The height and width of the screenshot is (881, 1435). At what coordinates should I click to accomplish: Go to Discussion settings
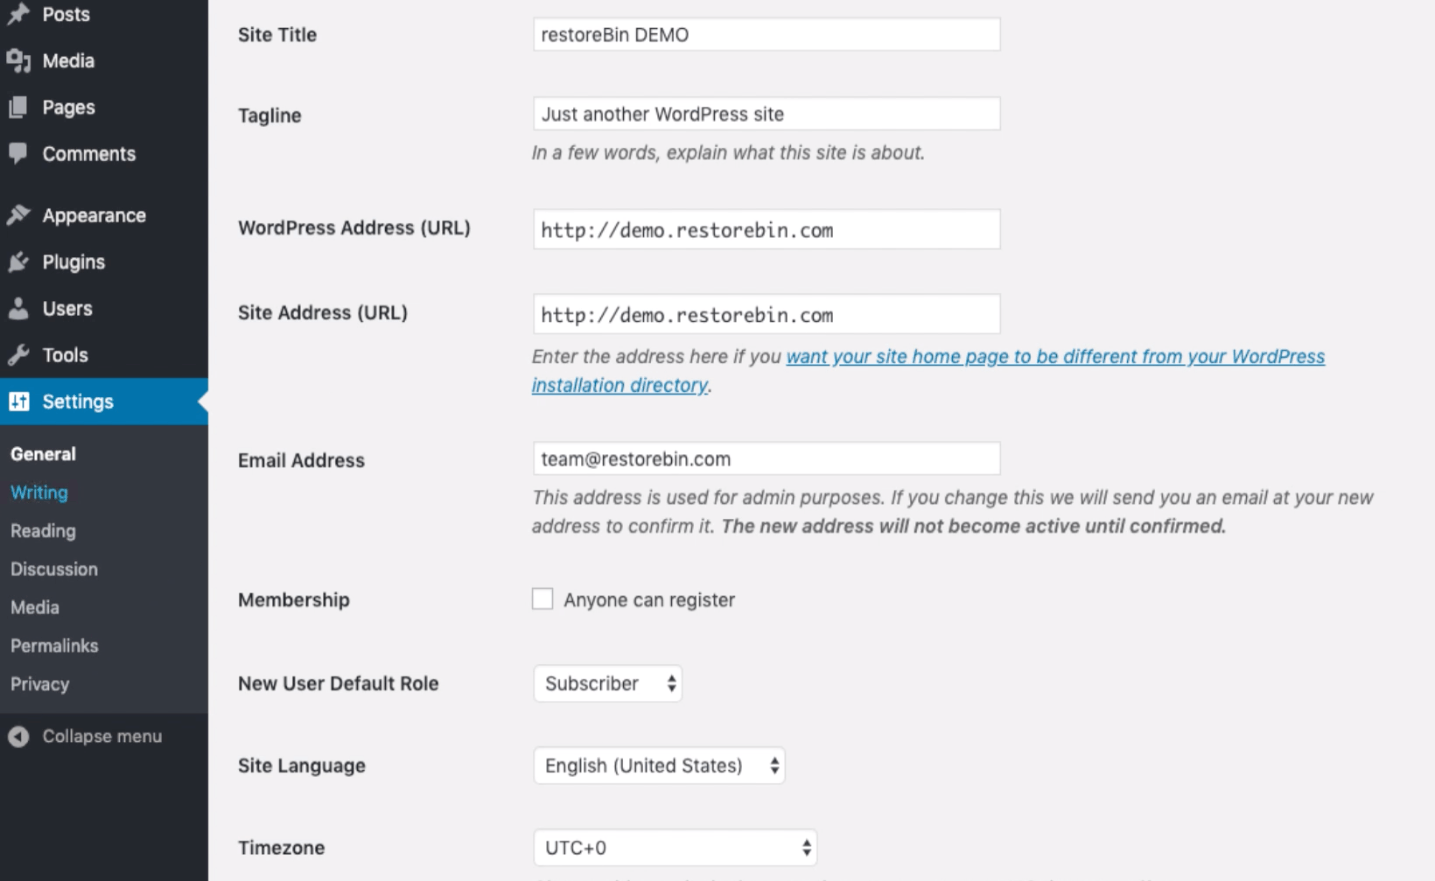coord(54,569)
